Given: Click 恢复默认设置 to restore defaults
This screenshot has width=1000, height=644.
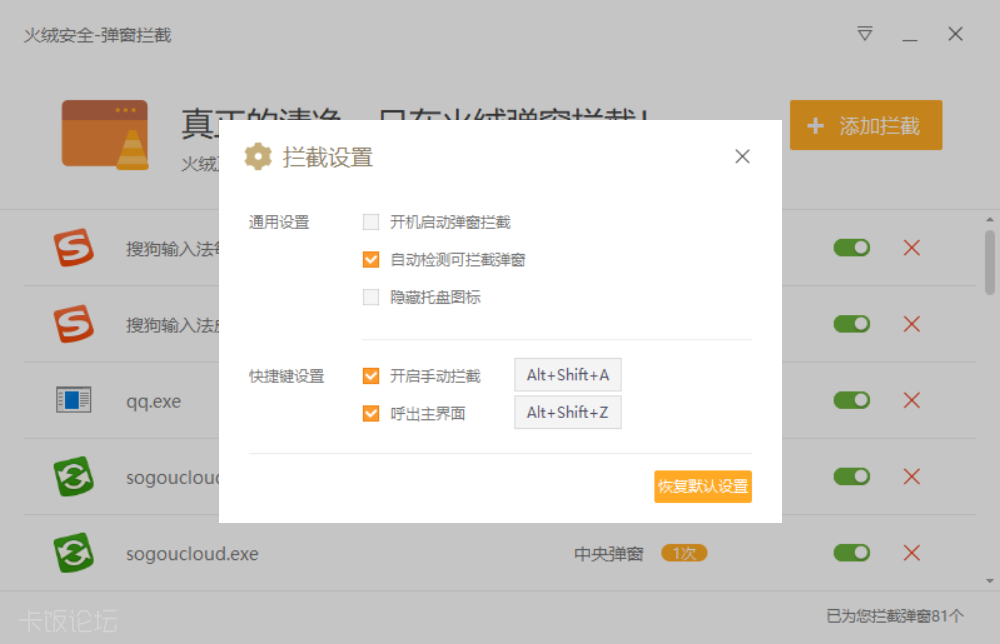Looking at the screenshot, I should pyautogui.click(x=703, y=487).
